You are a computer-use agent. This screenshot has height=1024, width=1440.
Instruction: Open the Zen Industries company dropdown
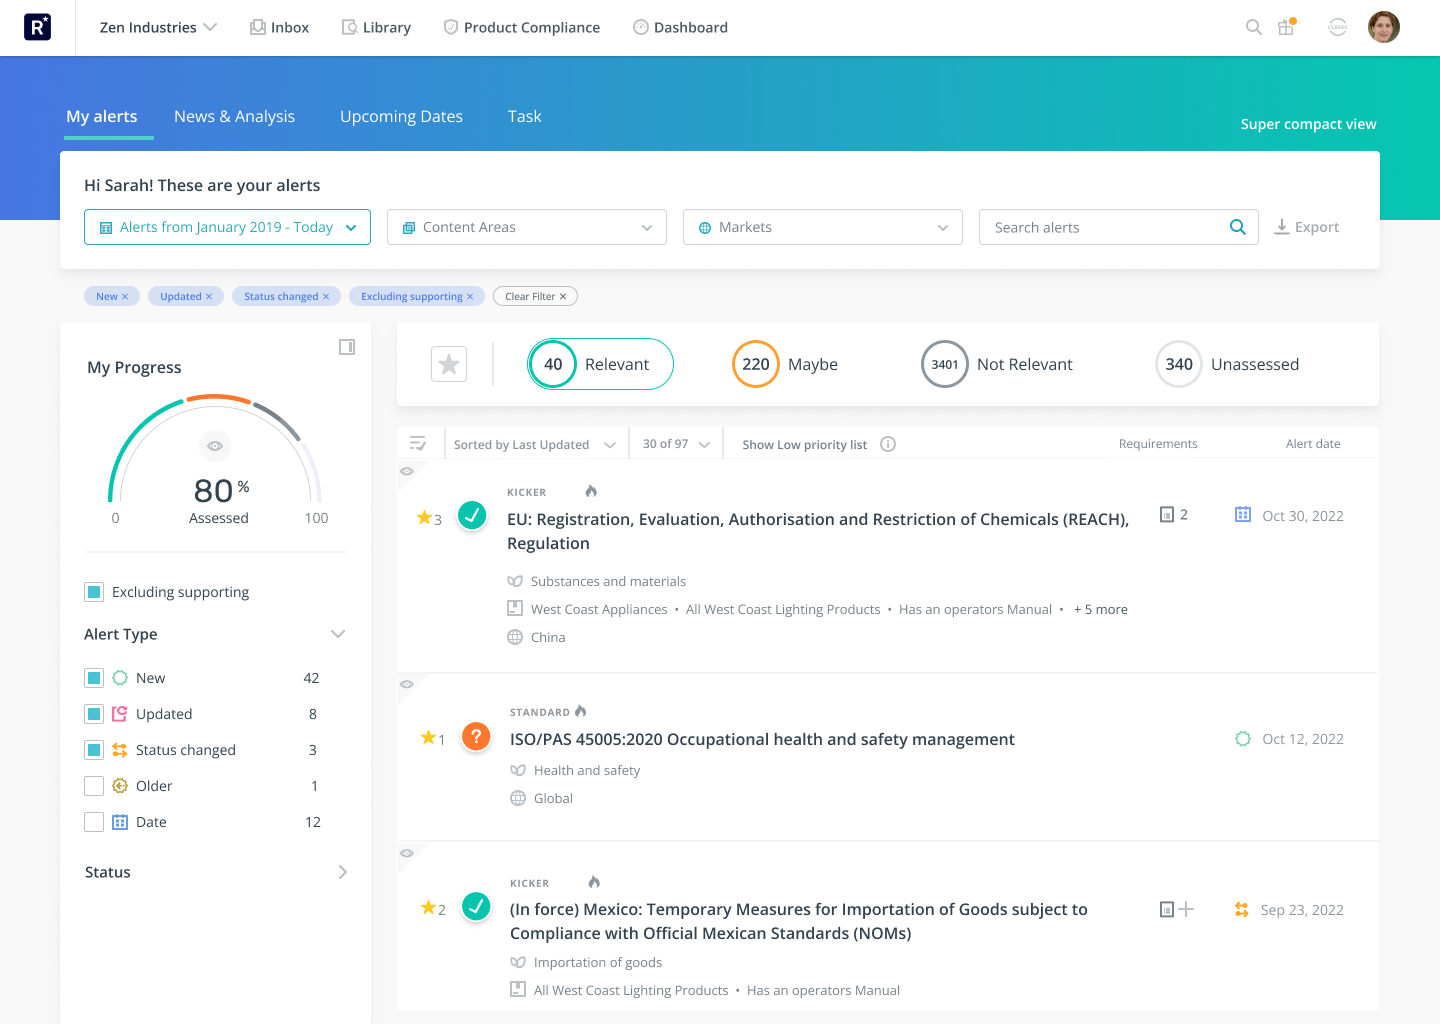click(x=158, y=27)
